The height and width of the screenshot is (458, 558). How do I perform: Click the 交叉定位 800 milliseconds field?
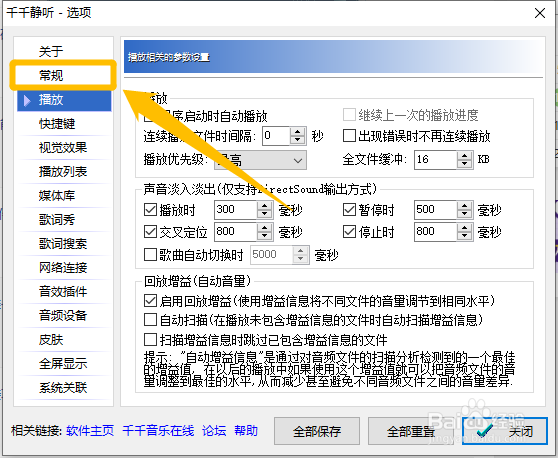[236, 232]
